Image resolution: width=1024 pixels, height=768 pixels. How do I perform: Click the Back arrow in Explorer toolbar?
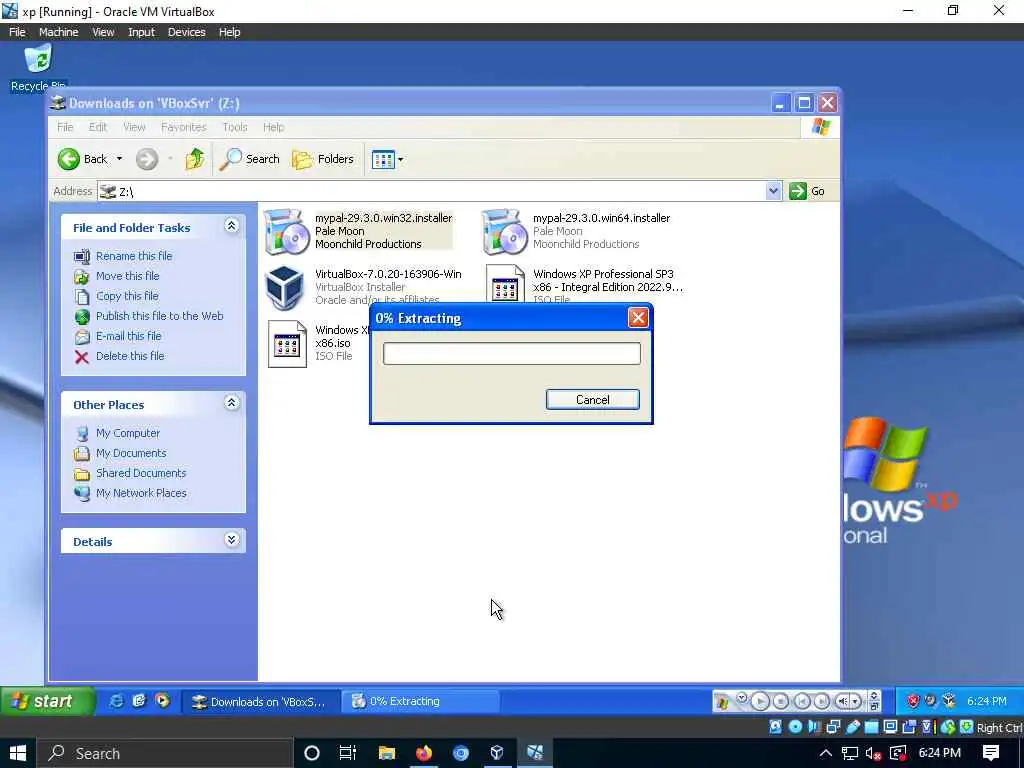click(x=69, y=159)
